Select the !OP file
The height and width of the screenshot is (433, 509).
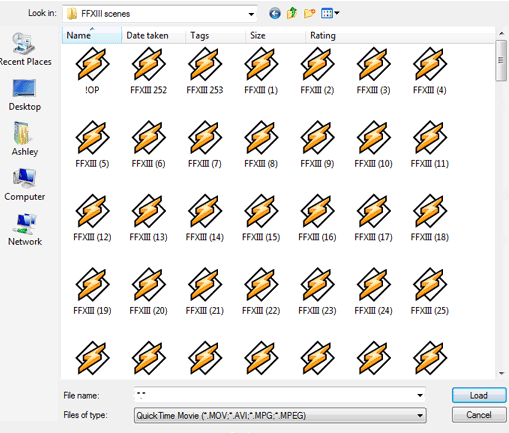92,71
